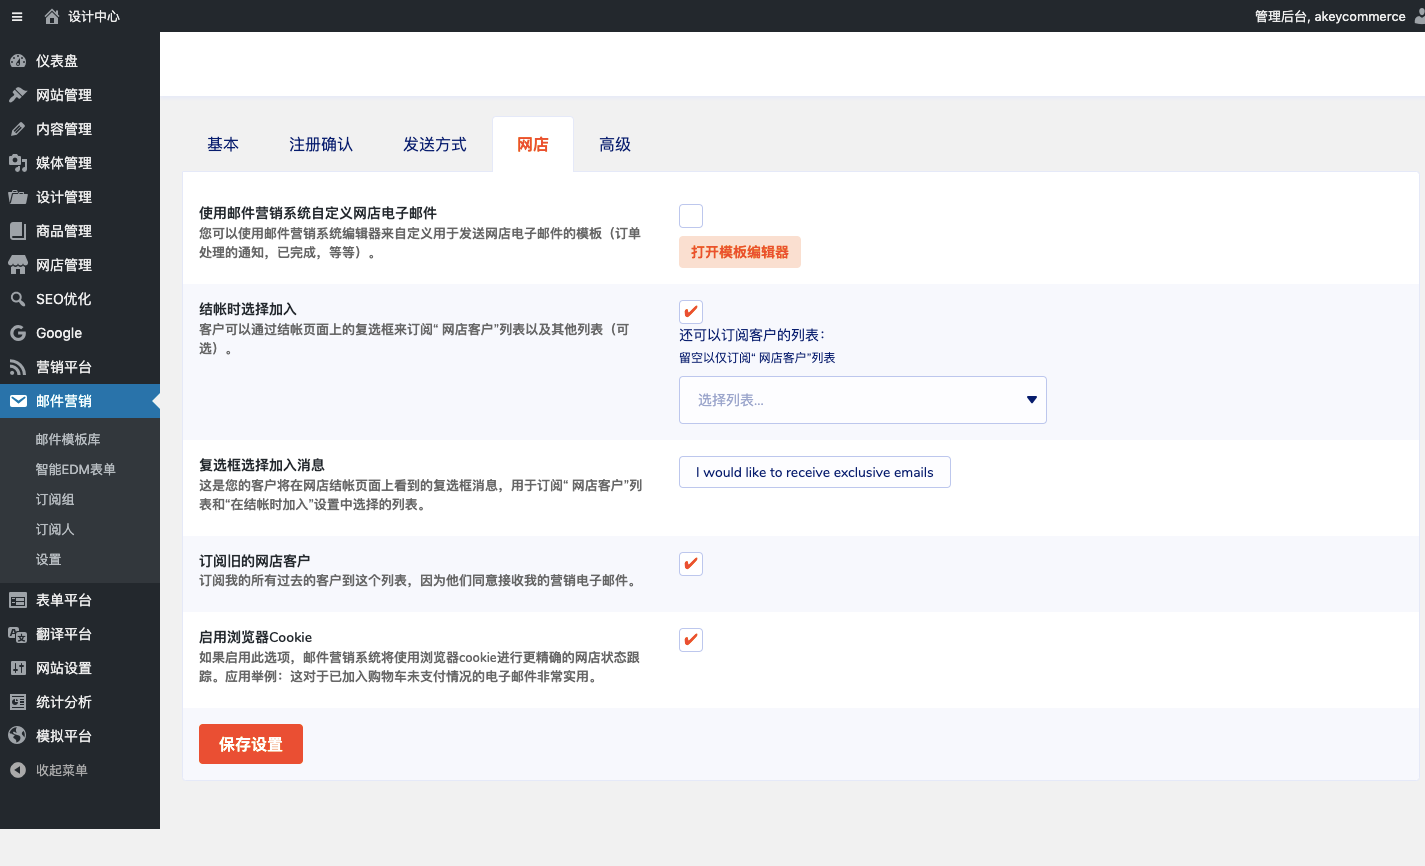Open 订阅组 submenu item
Screen dimensions: 1425x866
pos(55,499)
